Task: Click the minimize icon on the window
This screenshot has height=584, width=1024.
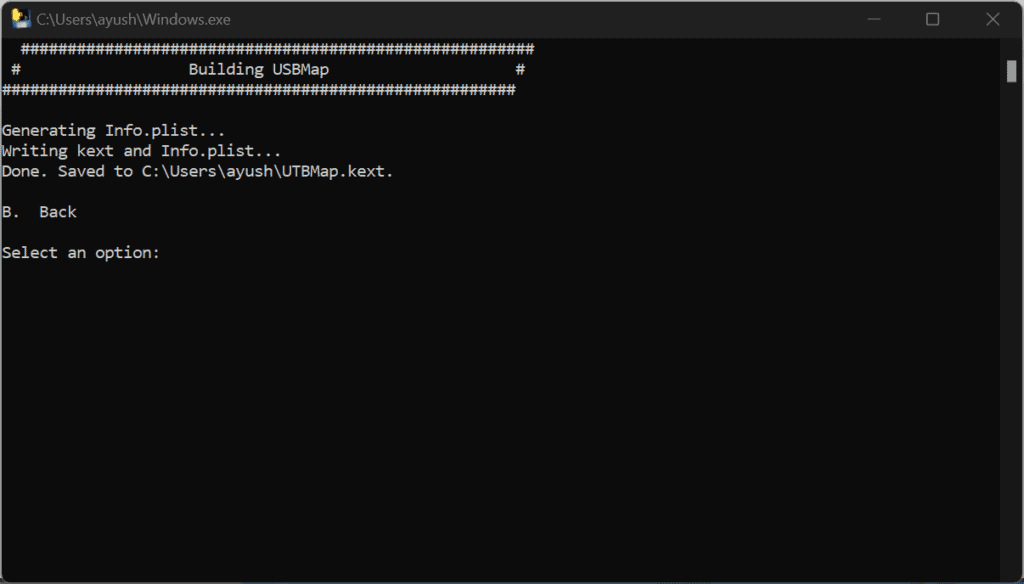Action: (873, 18)
